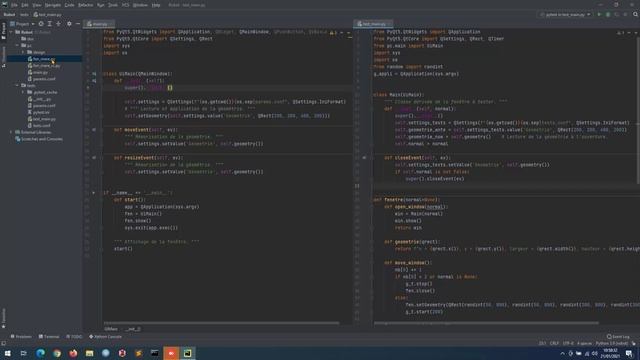Collapse the Robot root folder
Screen dimensions: 640x360
point(11,32)
